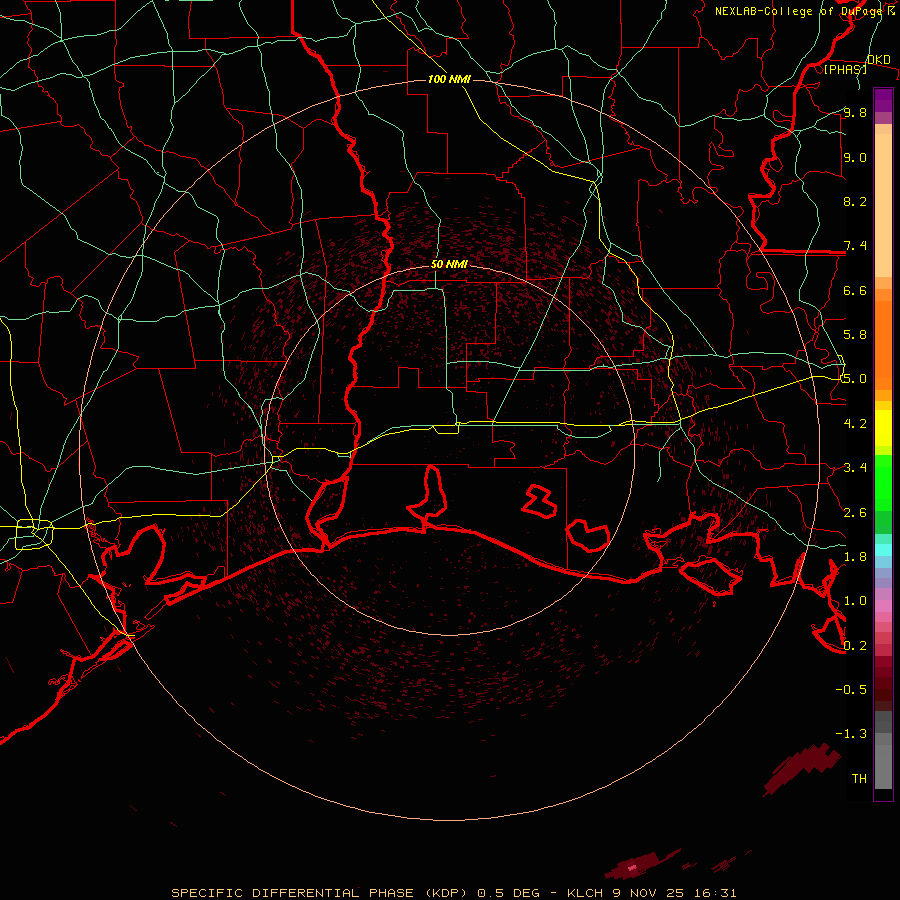The width and height of the screenshot is (900, 900).
Task: Click the dark red radar echo beside the TH label
Action: point(802,769)
